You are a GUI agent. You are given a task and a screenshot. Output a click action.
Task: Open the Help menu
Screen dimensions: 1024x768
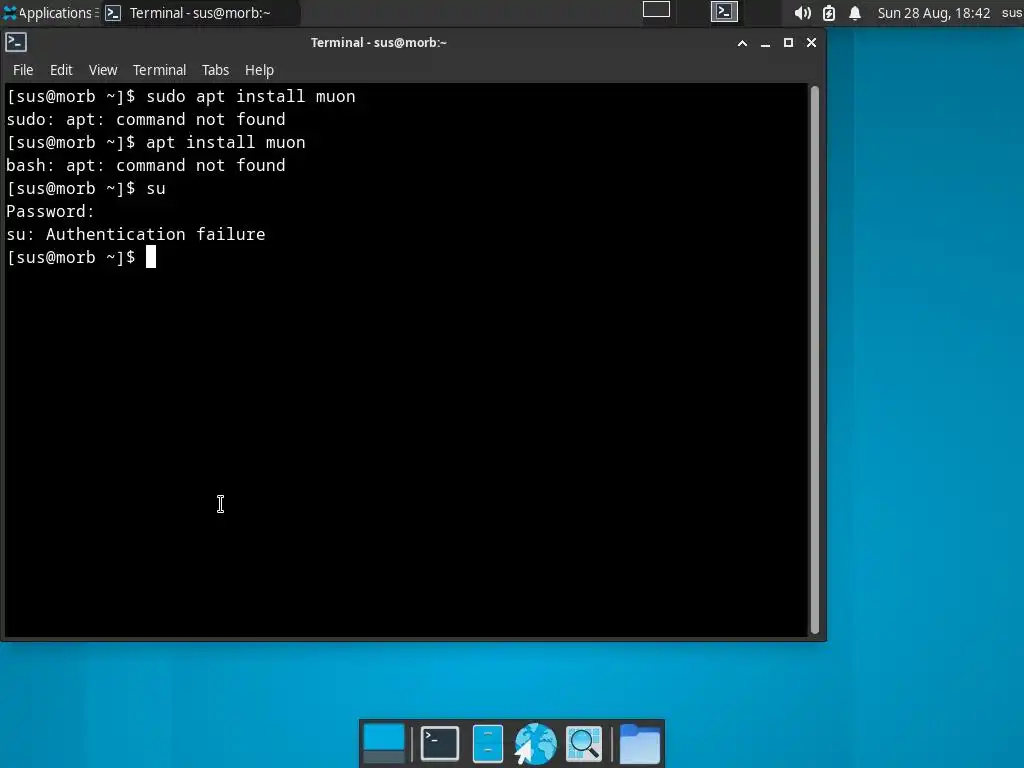(259, 70)
